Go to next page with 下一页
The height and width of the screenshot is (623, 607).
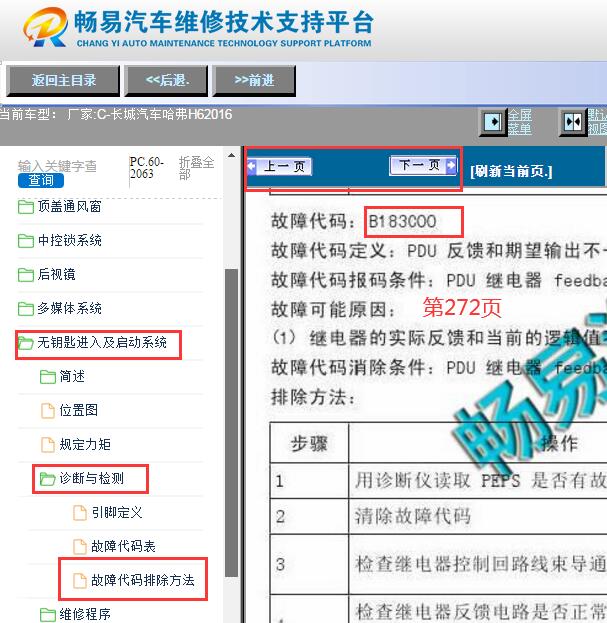(x=423, y=165)
